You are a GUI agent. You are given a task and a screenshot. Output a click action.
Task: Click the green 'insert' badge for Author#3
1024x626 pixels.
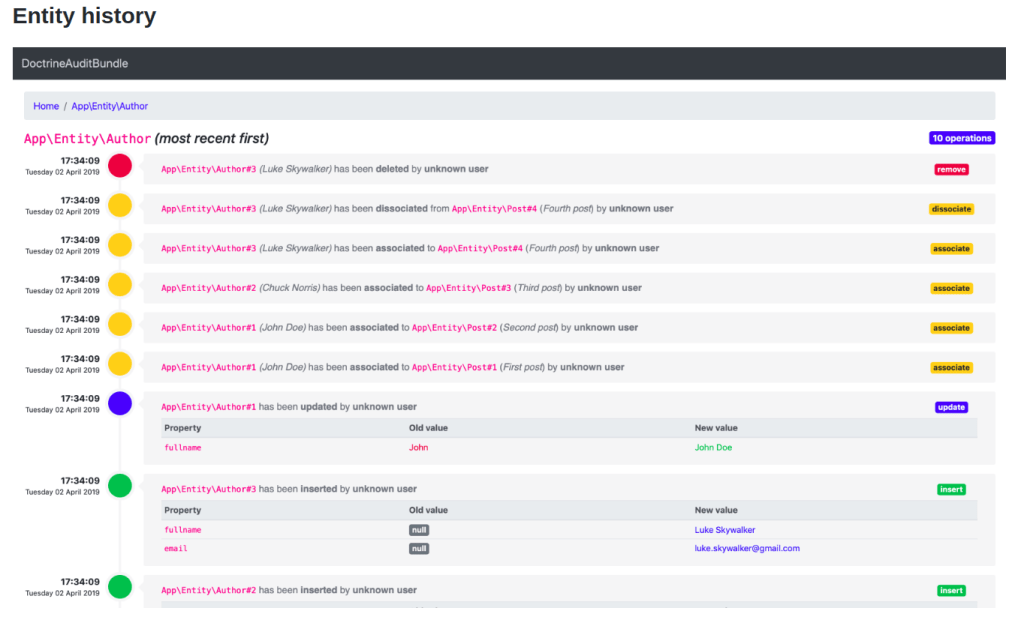951,489
